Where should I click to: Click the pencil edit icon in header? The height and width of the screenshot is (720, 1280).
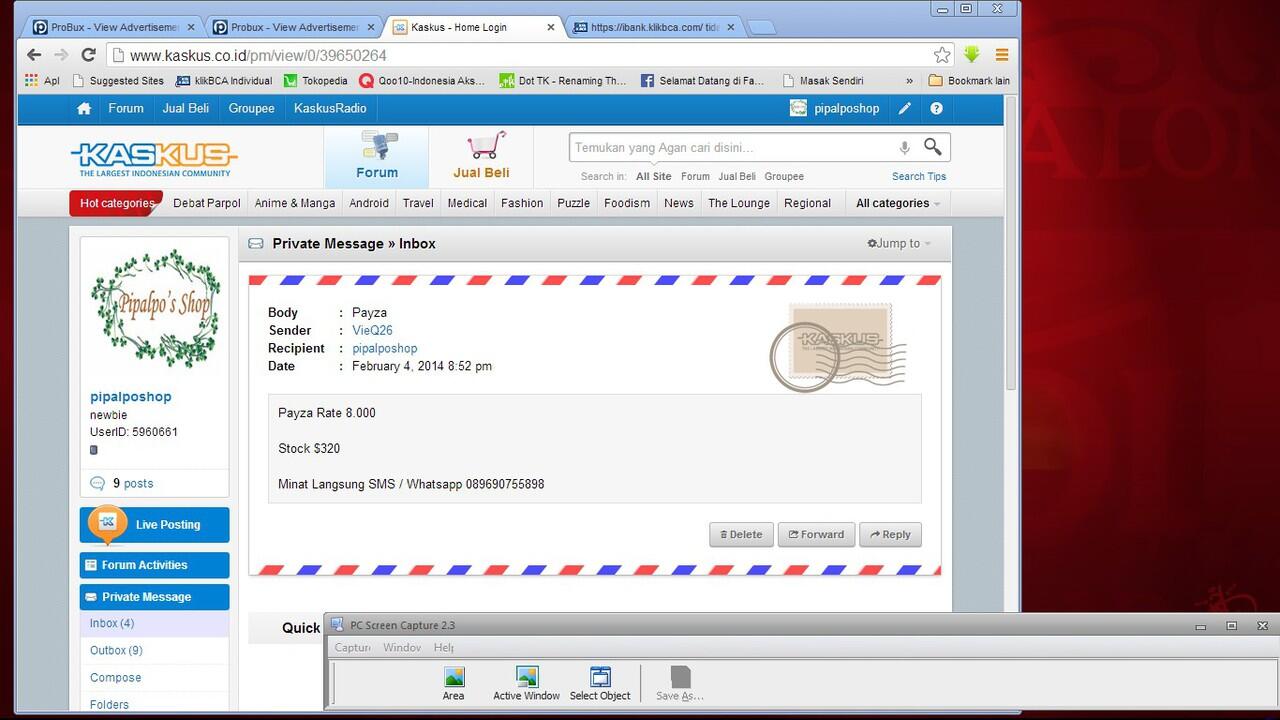coord(904,109)
